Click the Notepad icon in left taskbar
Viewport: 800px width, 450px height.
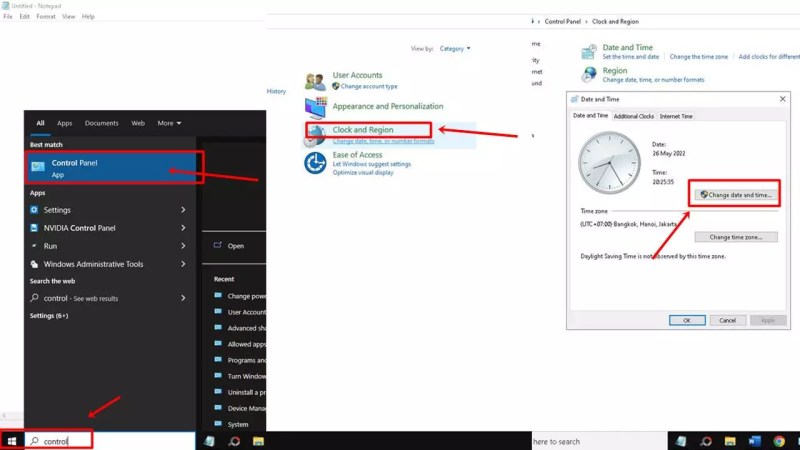point(209,441)
